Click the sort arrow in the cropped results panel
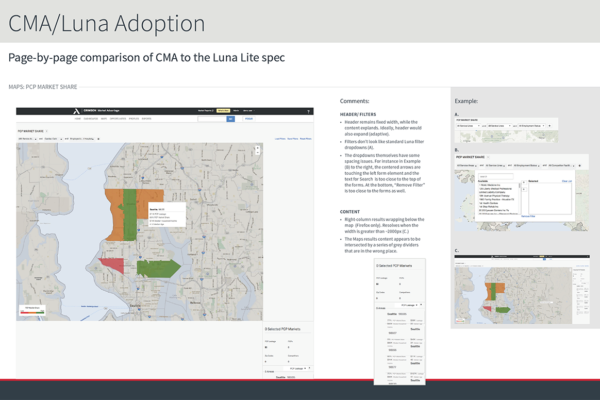The image size is (600, 400). coord(421,305)
